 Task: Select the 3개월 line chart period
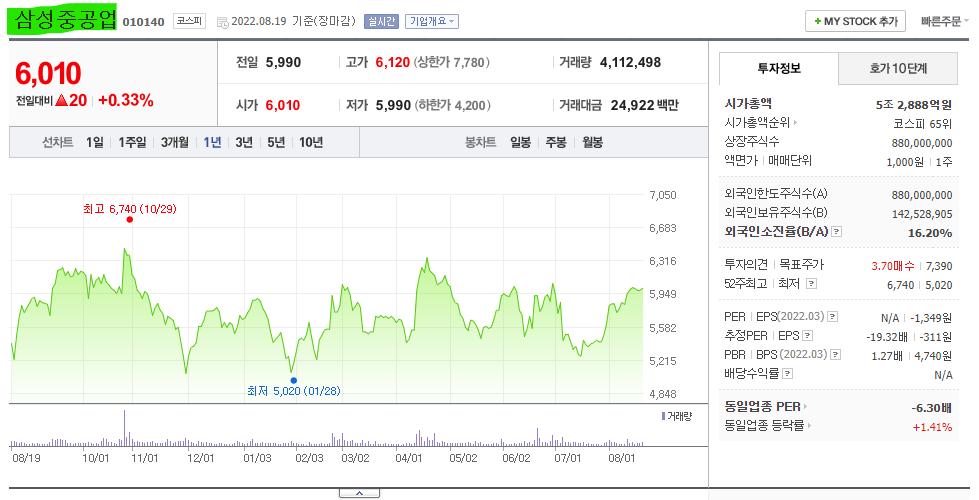click(x=175, y=142)
